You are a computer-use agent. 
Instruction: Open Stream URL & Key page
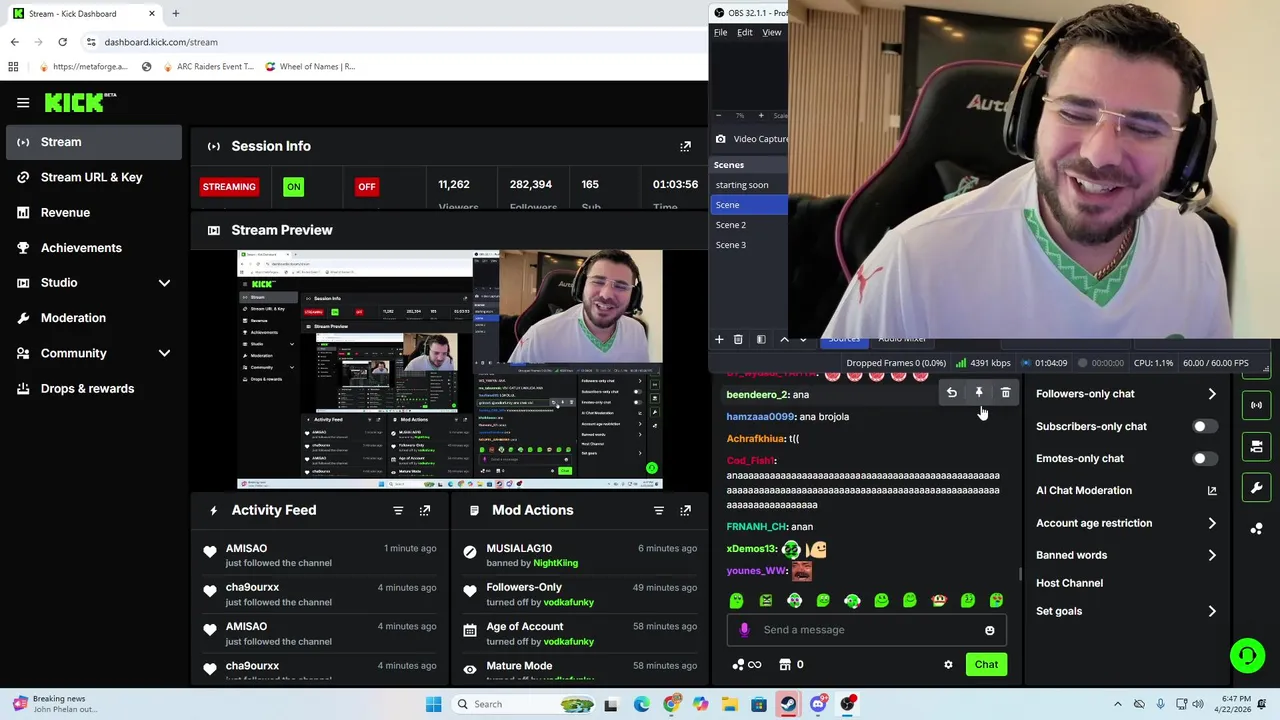pos(94,177)
